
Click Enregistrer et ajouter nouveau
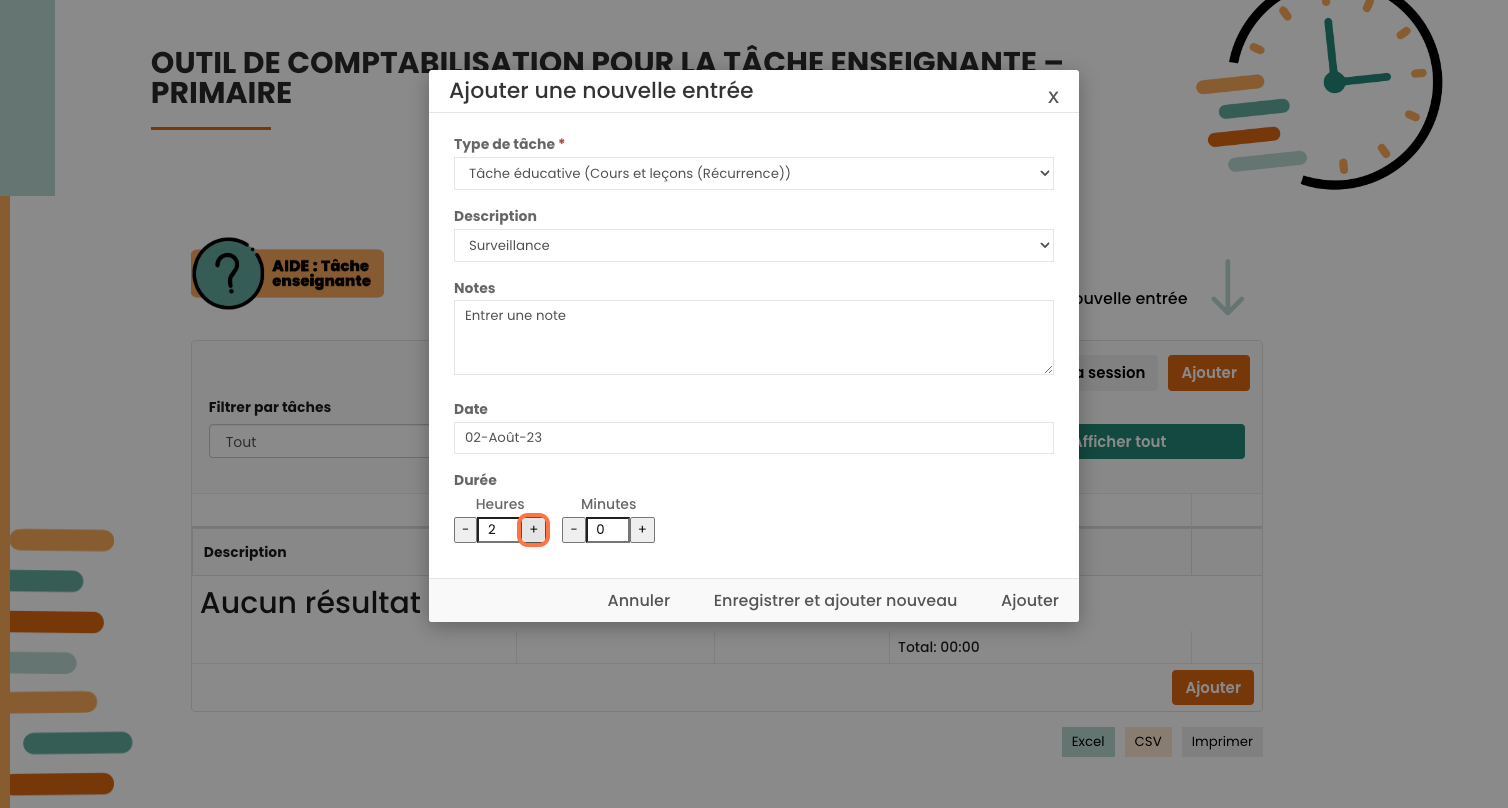(x=835, y=600)
